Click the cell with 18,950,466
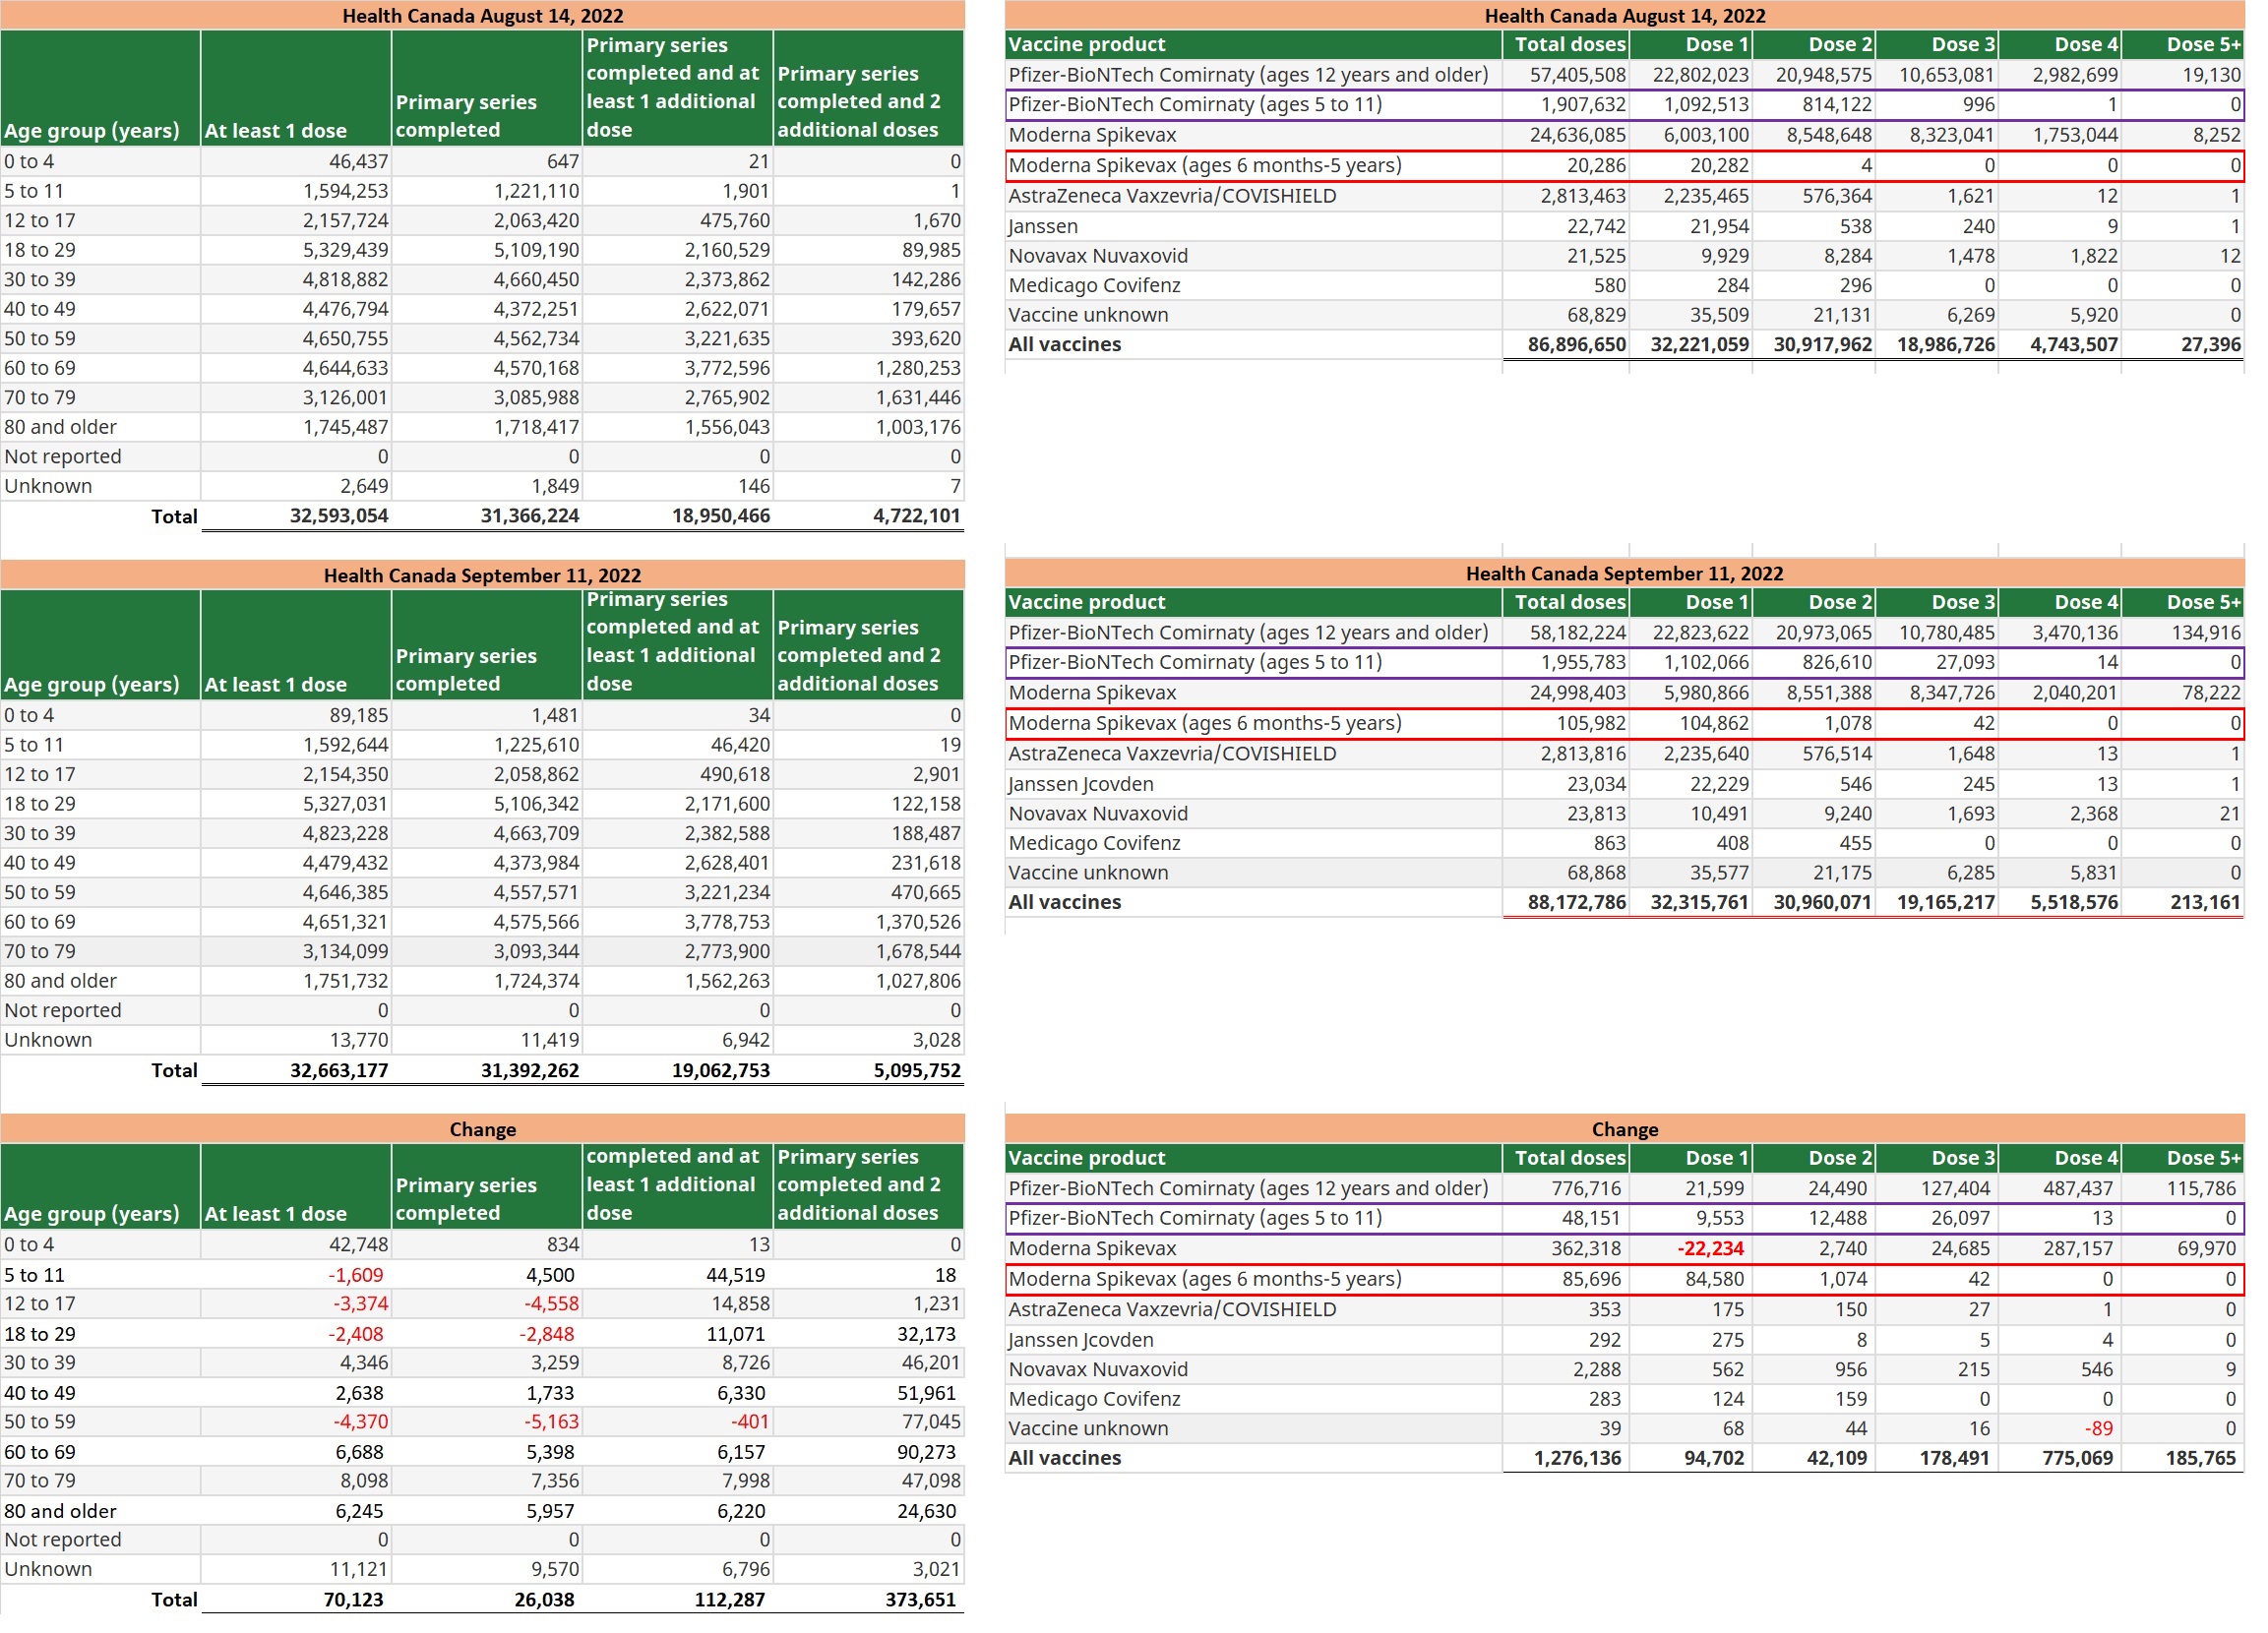2268x1633 pixels. [x=678, y=516]
